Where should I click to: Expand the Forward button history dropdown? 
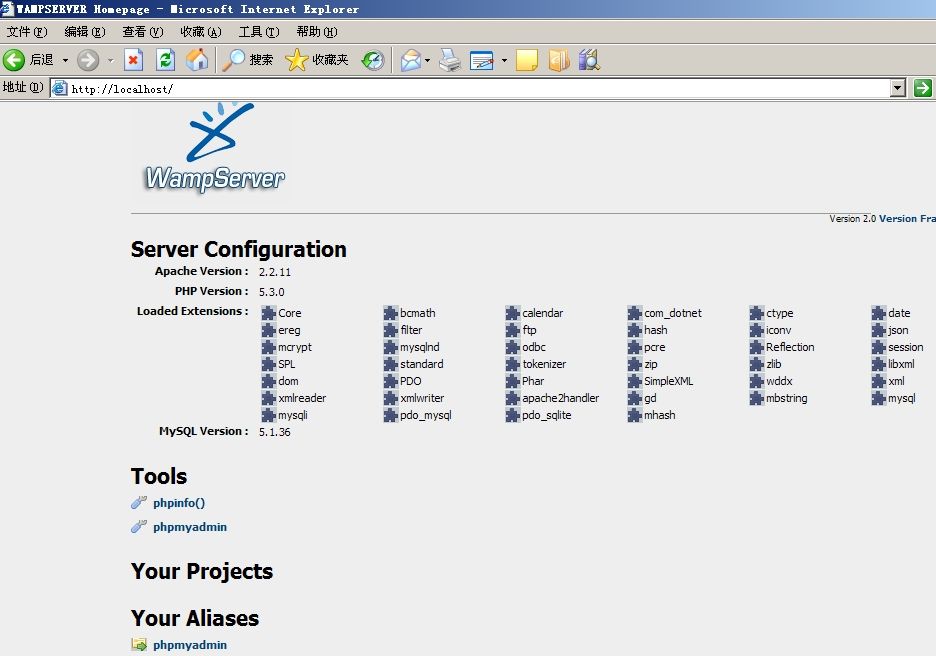[110, 60]
